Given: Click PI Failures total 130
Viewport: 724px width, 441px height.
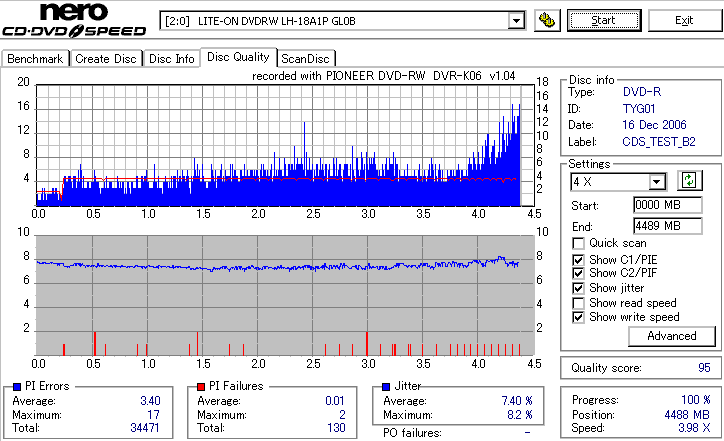Looking at the screenshot, I should tap(337, 428).
